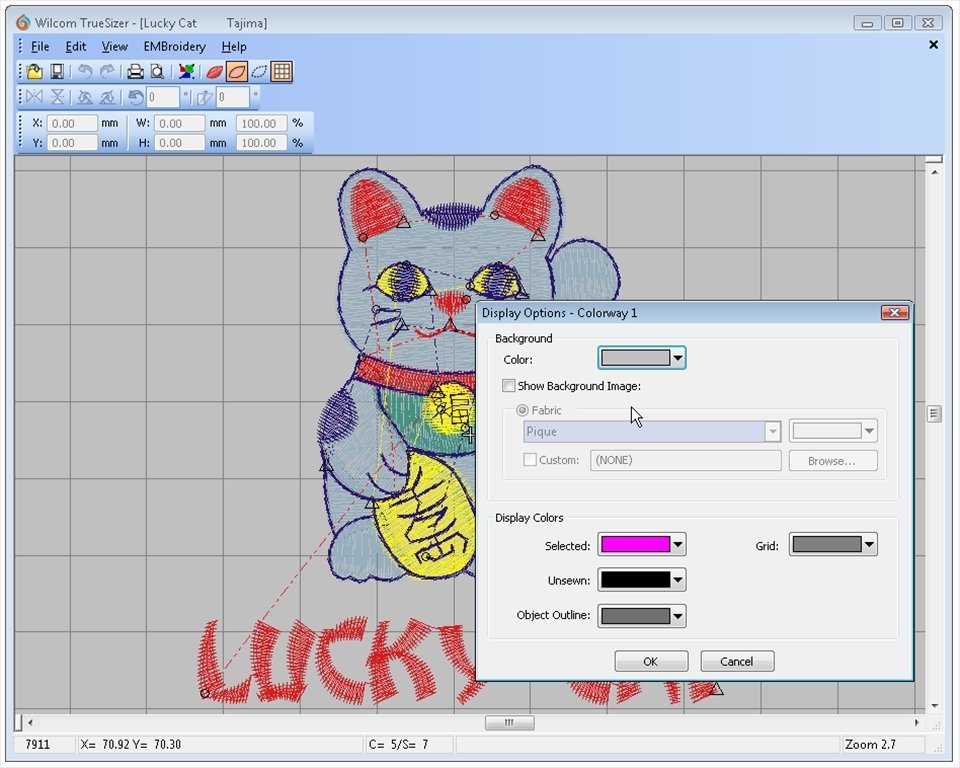Click the width percentage field
The height and width of the screenshot is (768, 960).
pyautogui.click(x=261, y=123)
